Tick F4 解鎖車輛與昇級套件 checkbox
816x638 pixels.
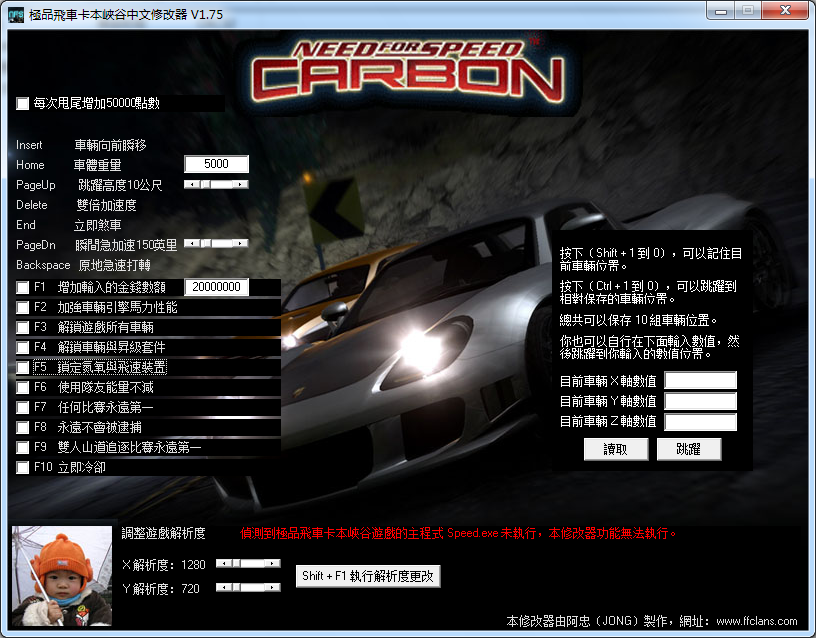22,347
